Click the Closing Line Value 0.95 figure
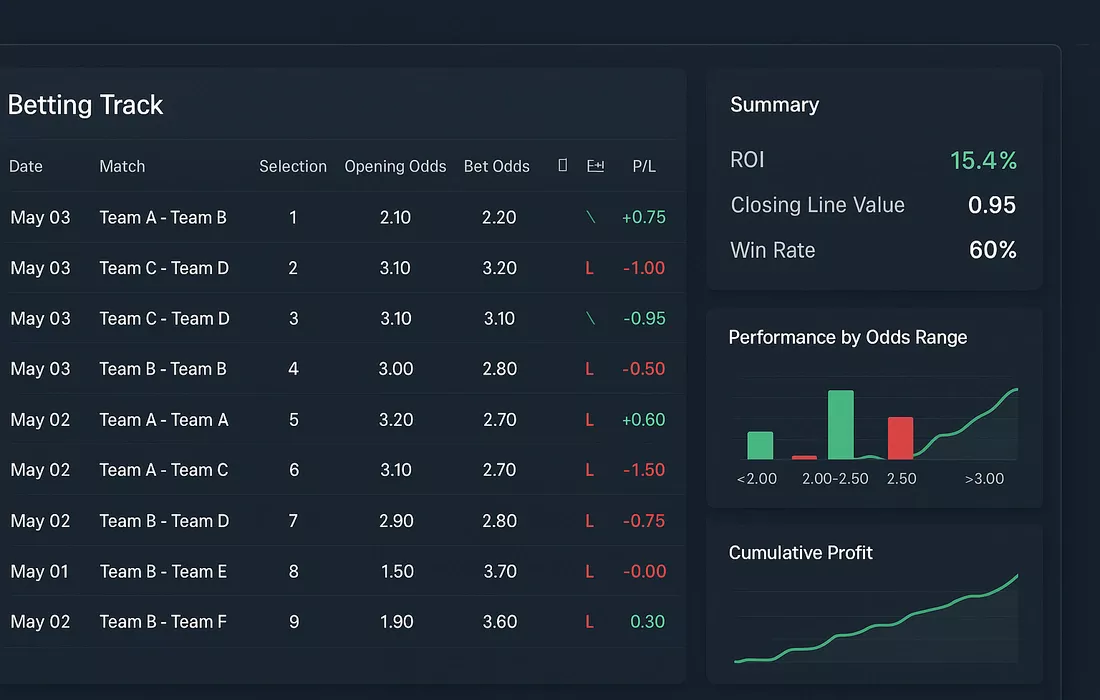Image resolution: width=1100 pixels, height=700 pixels. tap(992, 205)
